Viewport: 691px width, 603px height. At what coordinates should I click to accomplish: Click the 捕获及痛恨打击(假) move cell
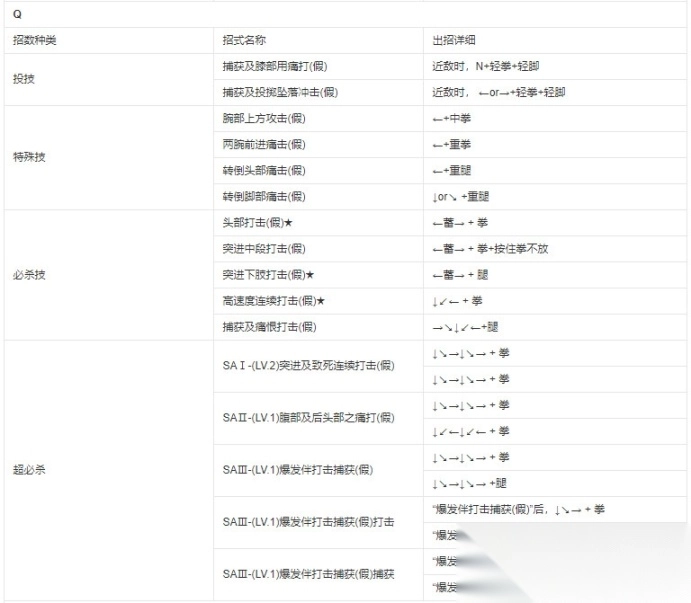(x=269, y=326)
